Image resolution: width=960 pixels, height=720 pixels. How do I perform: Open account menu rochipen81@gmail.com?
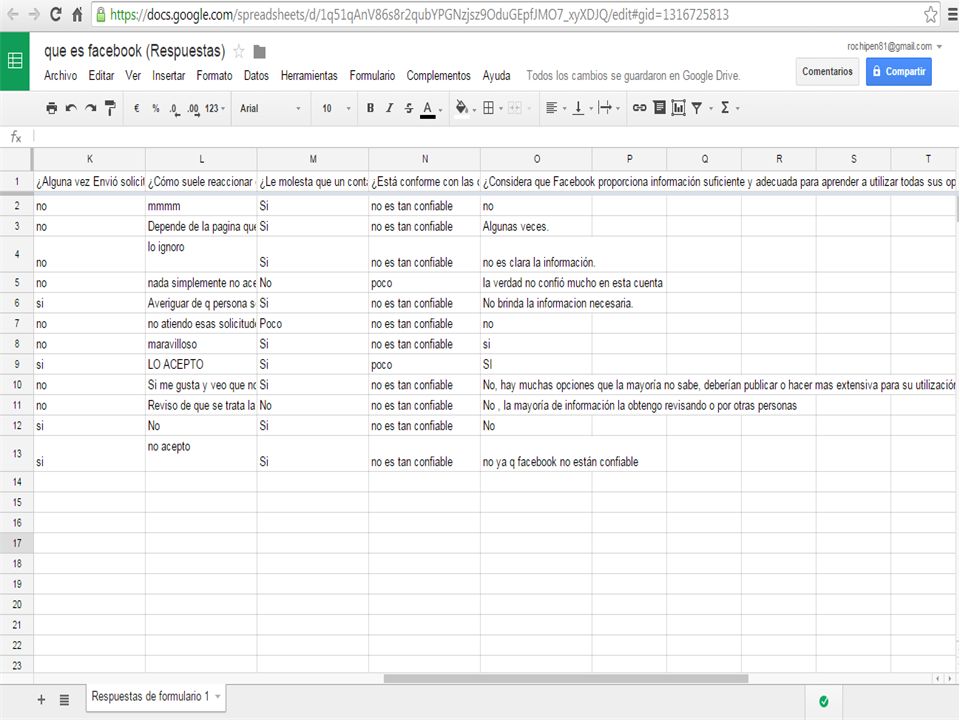(x=894, y=47)
